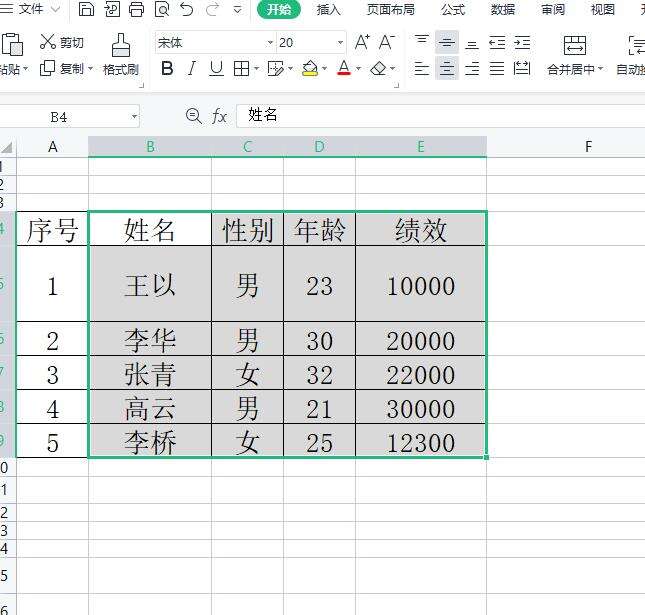
Task: Switch to the 页面布局 (Page Layout) tab
Action: click(x=391, y=9)
